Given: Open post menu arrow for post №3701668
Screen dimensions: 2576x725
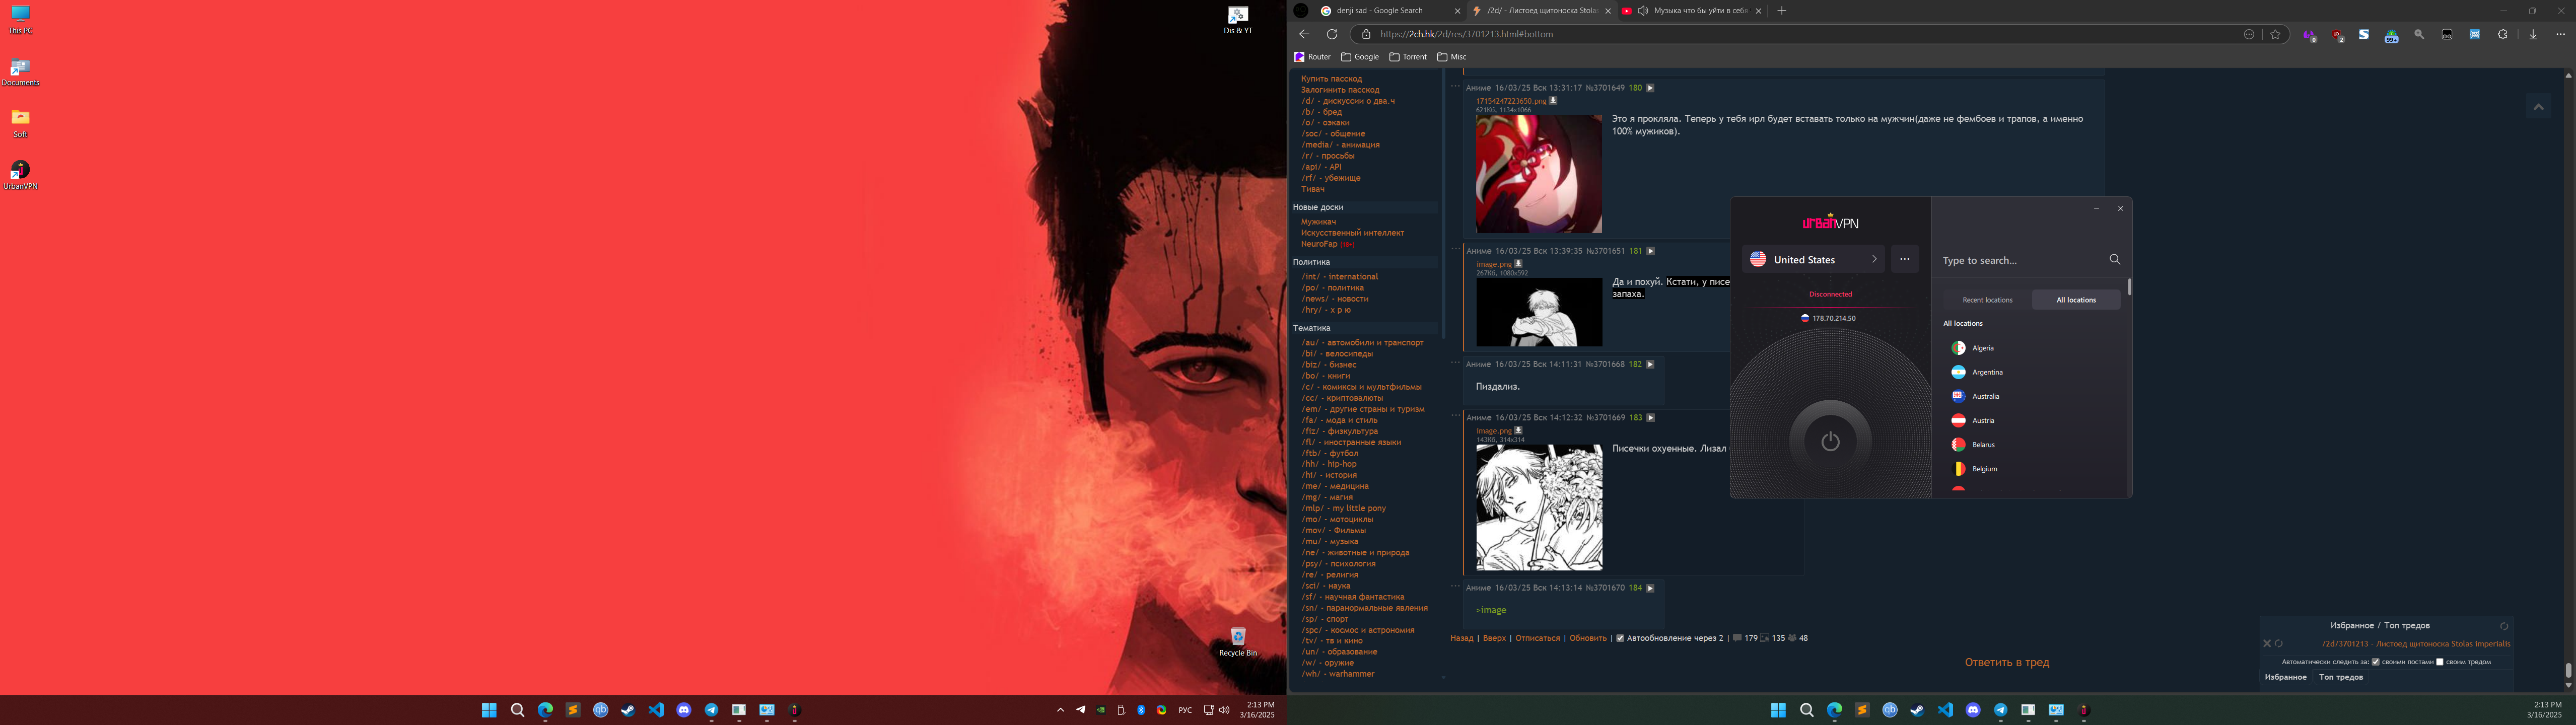Looking at the screenshot, I should click(x=1650, y=364).
